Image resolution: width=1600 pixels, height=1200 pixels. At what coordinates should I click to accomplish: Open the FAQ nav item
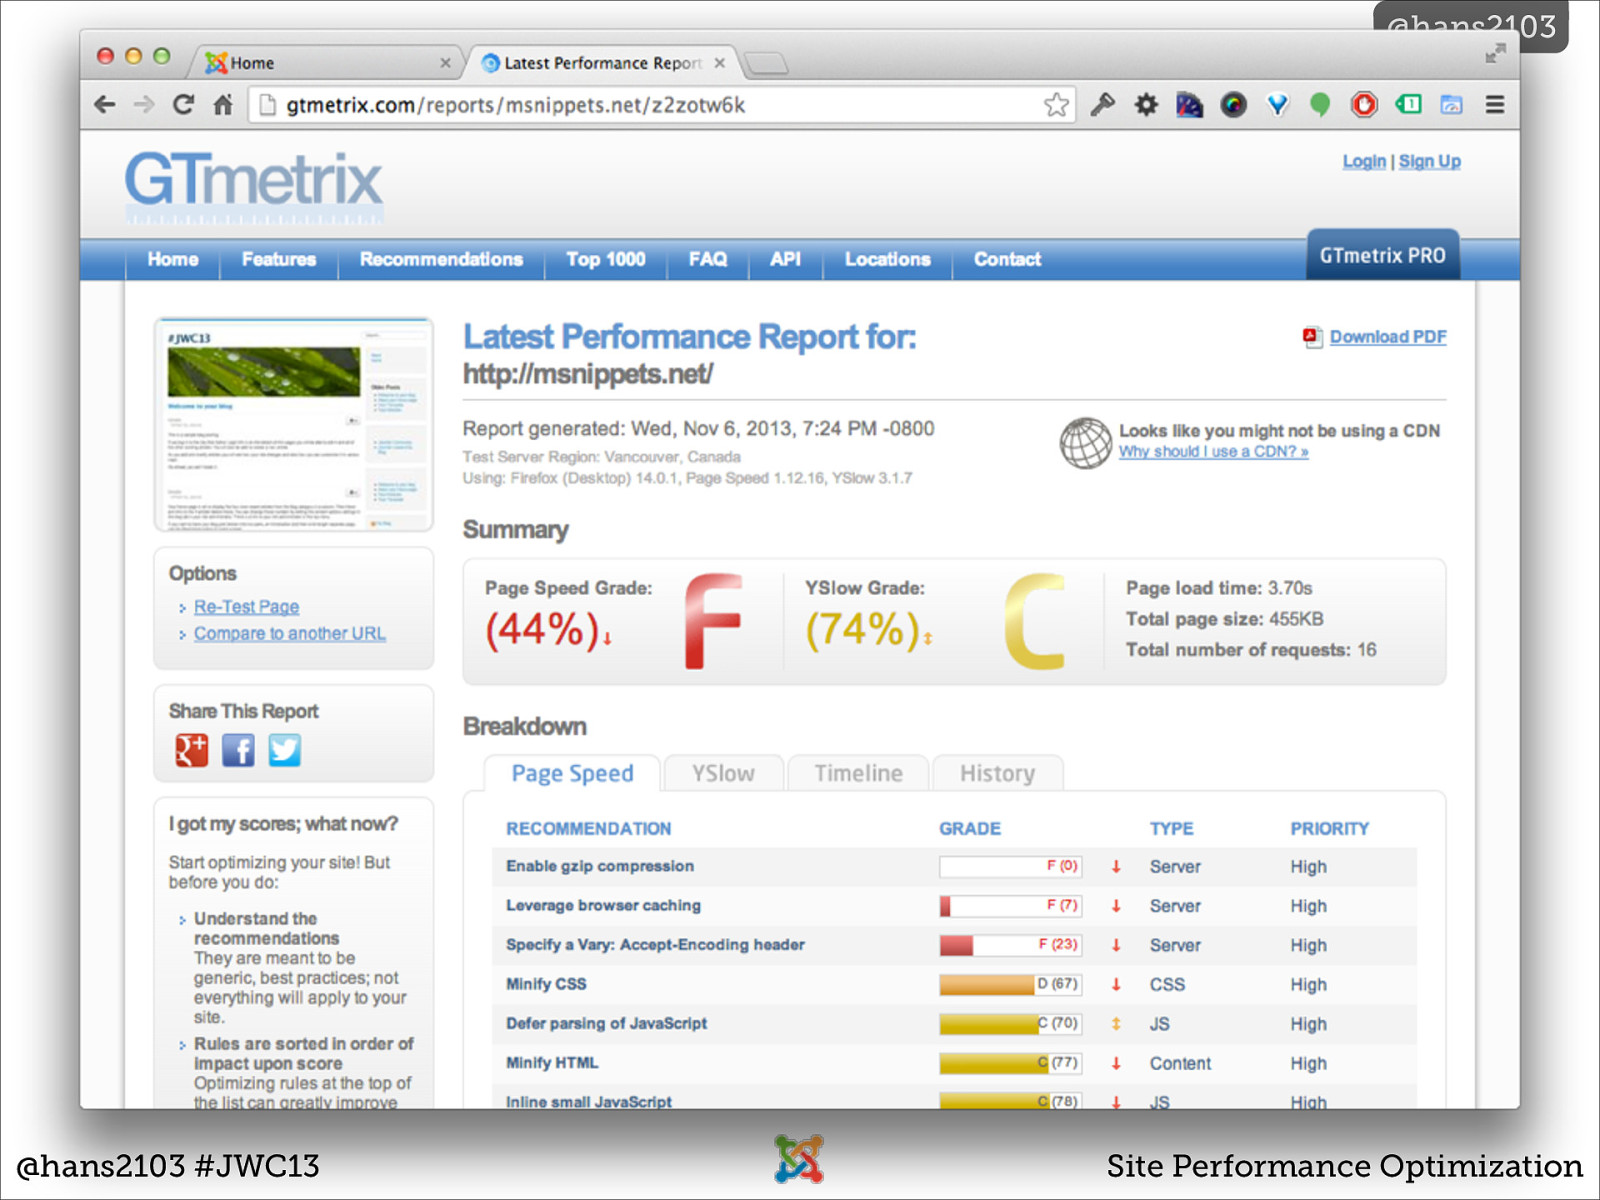(x=708, y=259)
